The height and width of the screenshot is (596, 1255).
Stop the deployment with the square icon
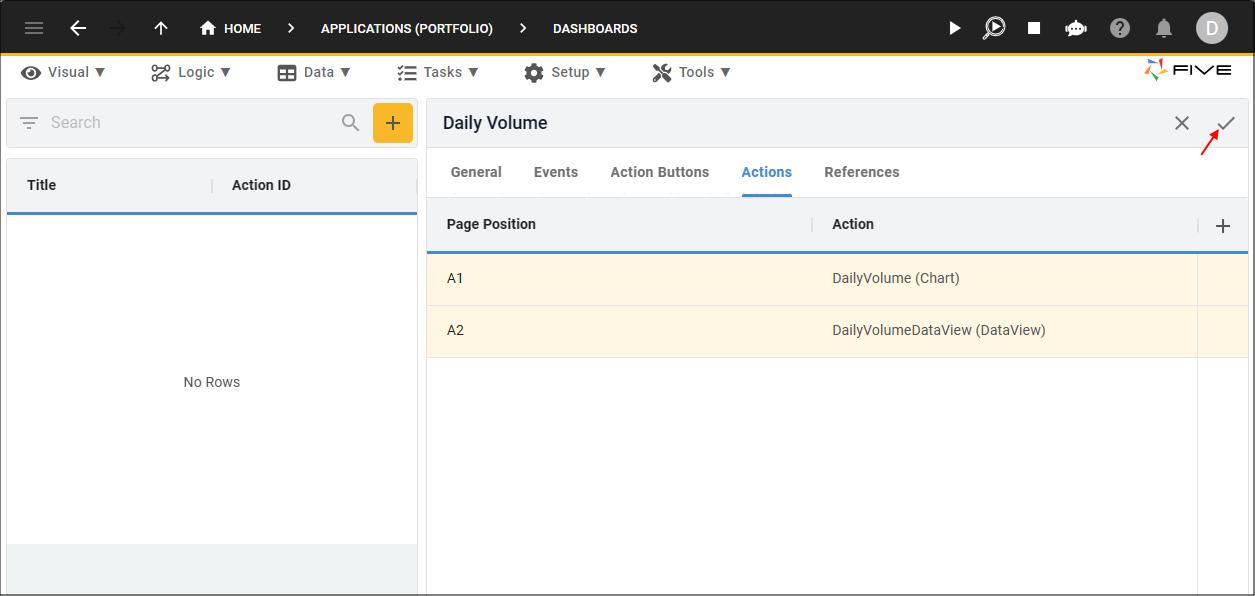[x=1034, y=28]
